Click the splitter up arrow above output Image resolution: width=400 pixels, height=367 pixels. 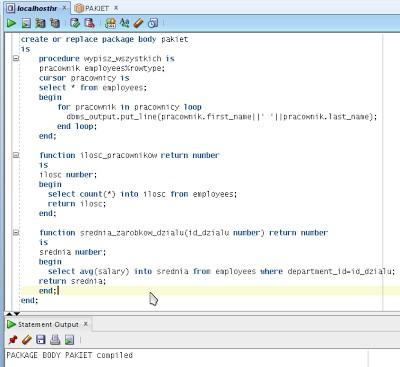pyautogui.click(x=9, y=314)
